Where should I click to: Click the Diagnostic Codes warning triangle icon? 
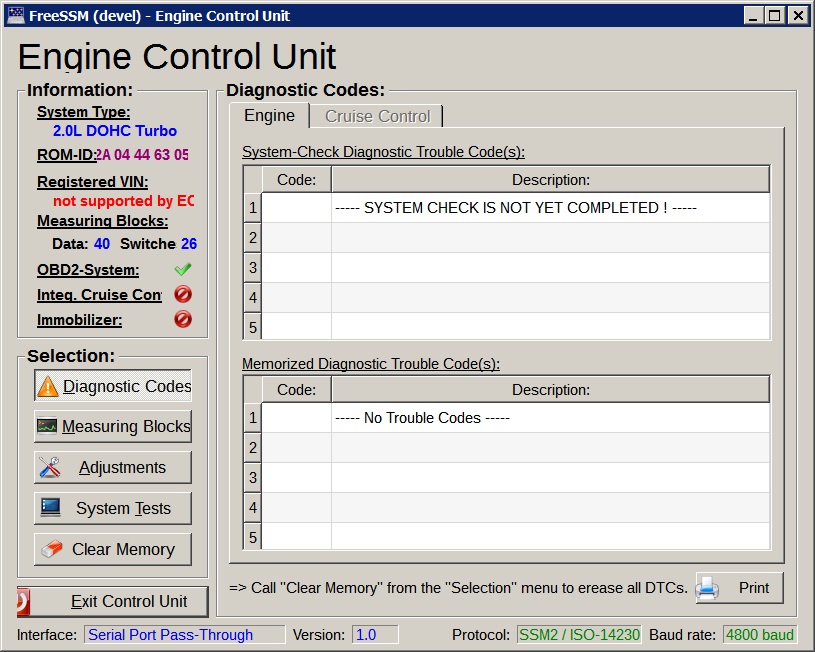[x=48, y=387]
